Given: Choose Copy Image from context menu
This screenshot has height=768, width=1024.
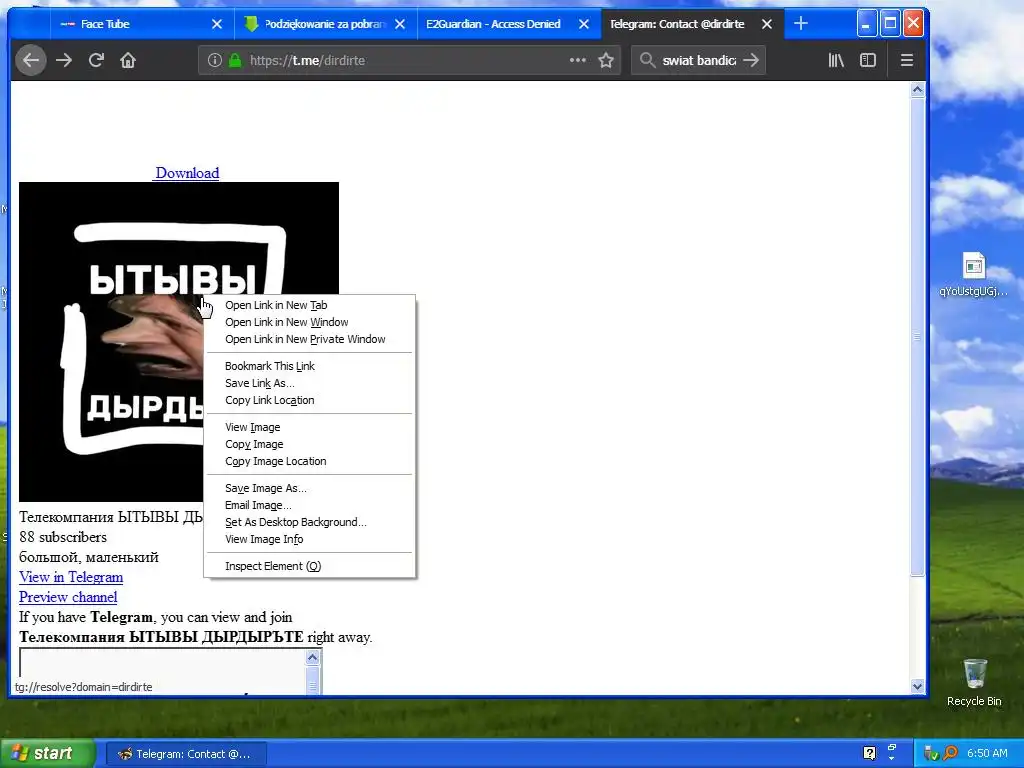Looking at the screenshot, I should coord(310,443).
